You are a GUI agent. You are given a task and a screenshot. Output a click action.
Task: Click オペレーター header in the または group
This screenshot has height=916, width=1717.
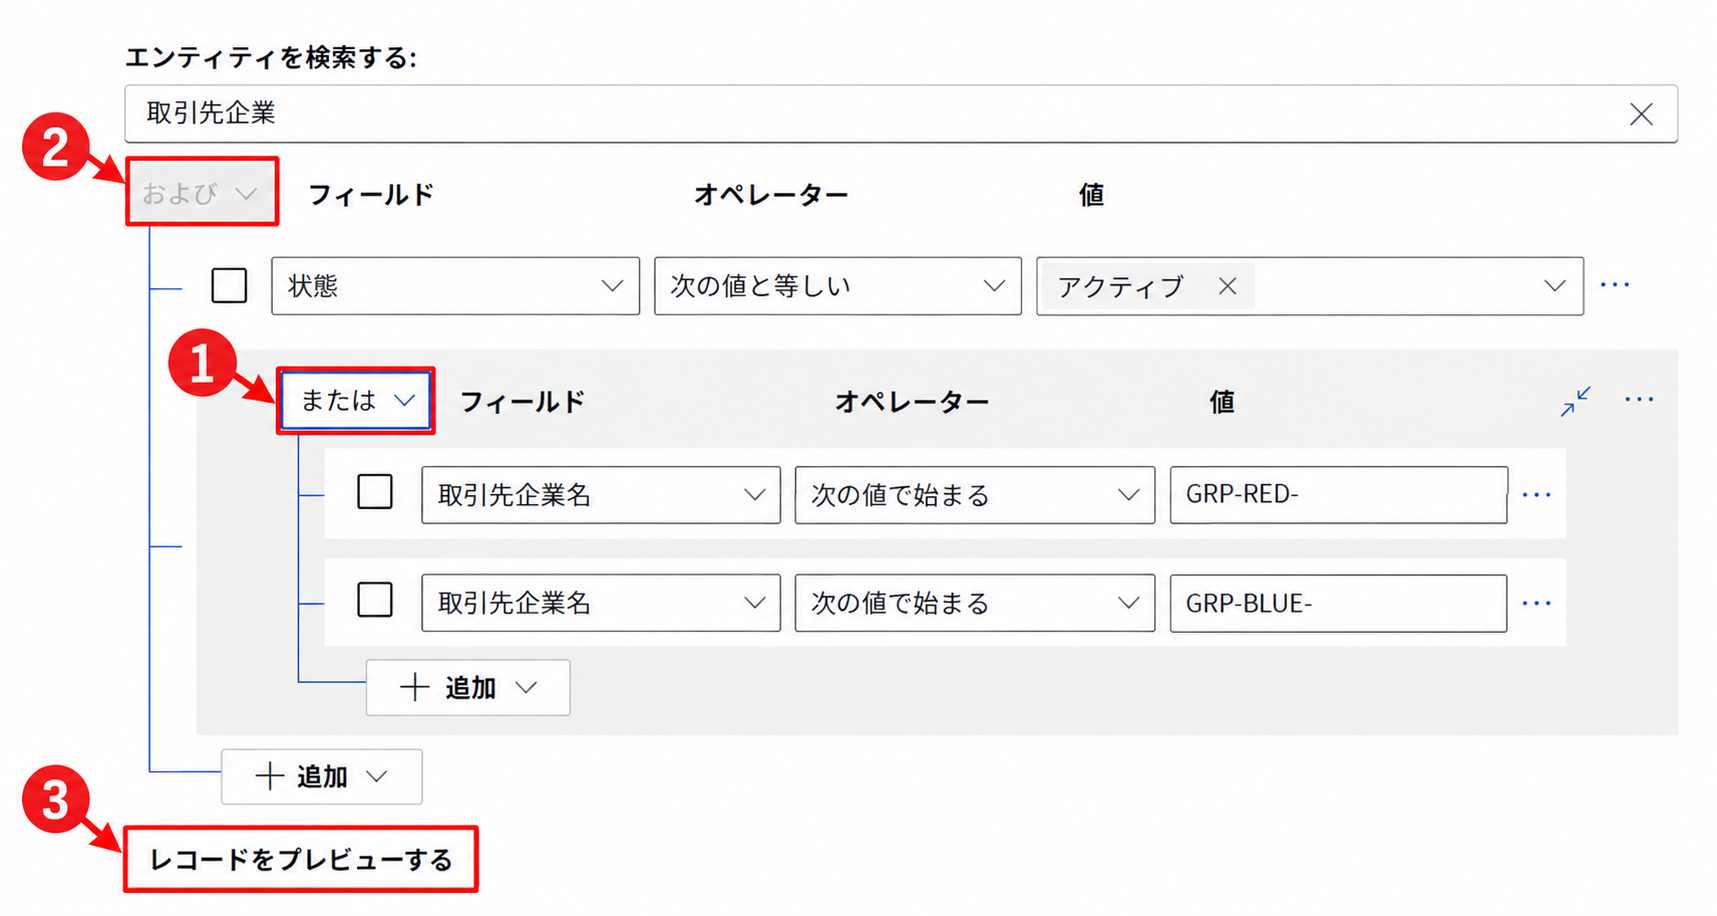click(x=912, y=401)
